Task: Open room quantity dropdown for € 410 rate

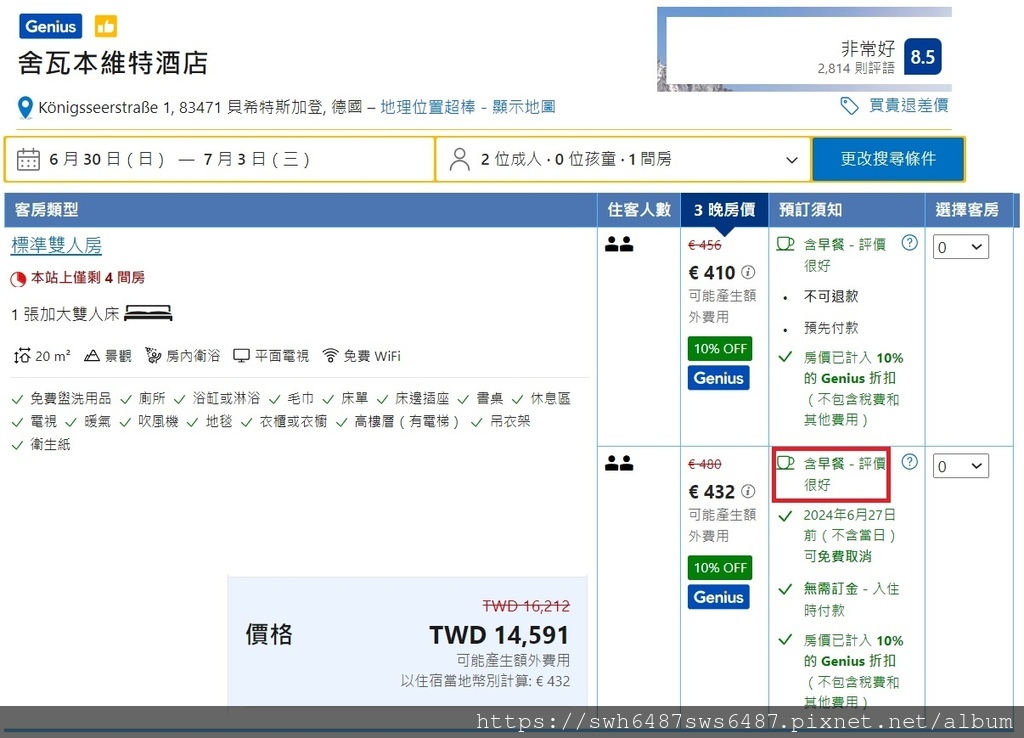Action: click(x=961, y=247)
